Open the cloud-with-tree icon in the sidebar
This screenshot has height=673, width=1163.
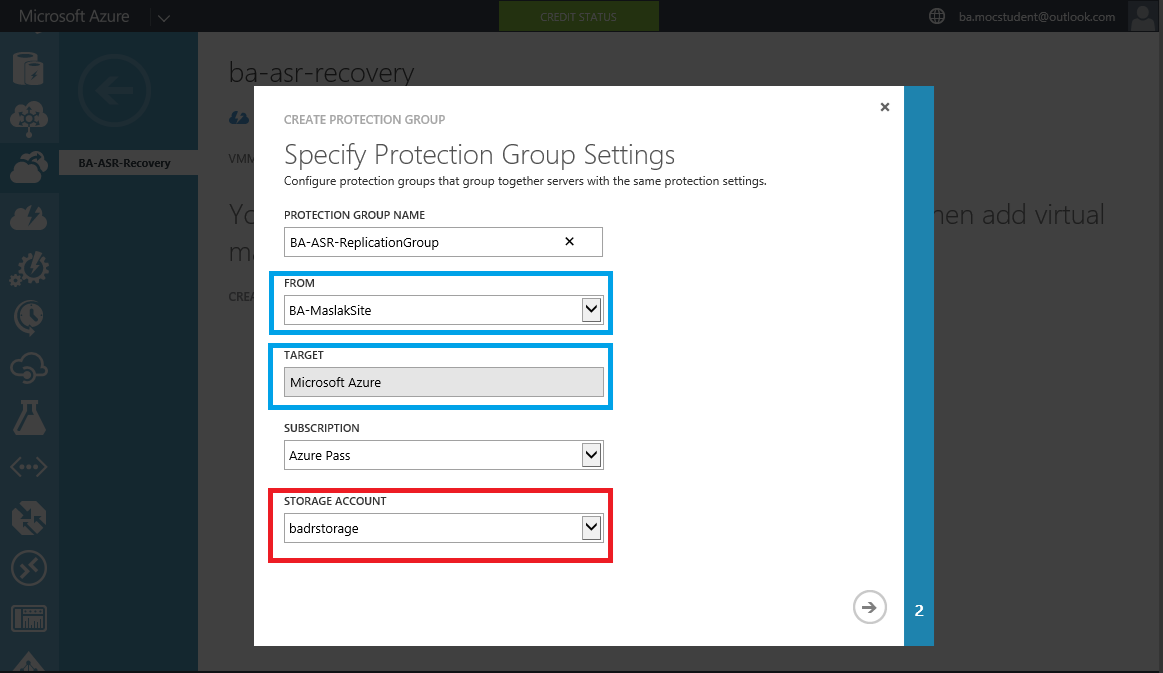coord(29,119)
